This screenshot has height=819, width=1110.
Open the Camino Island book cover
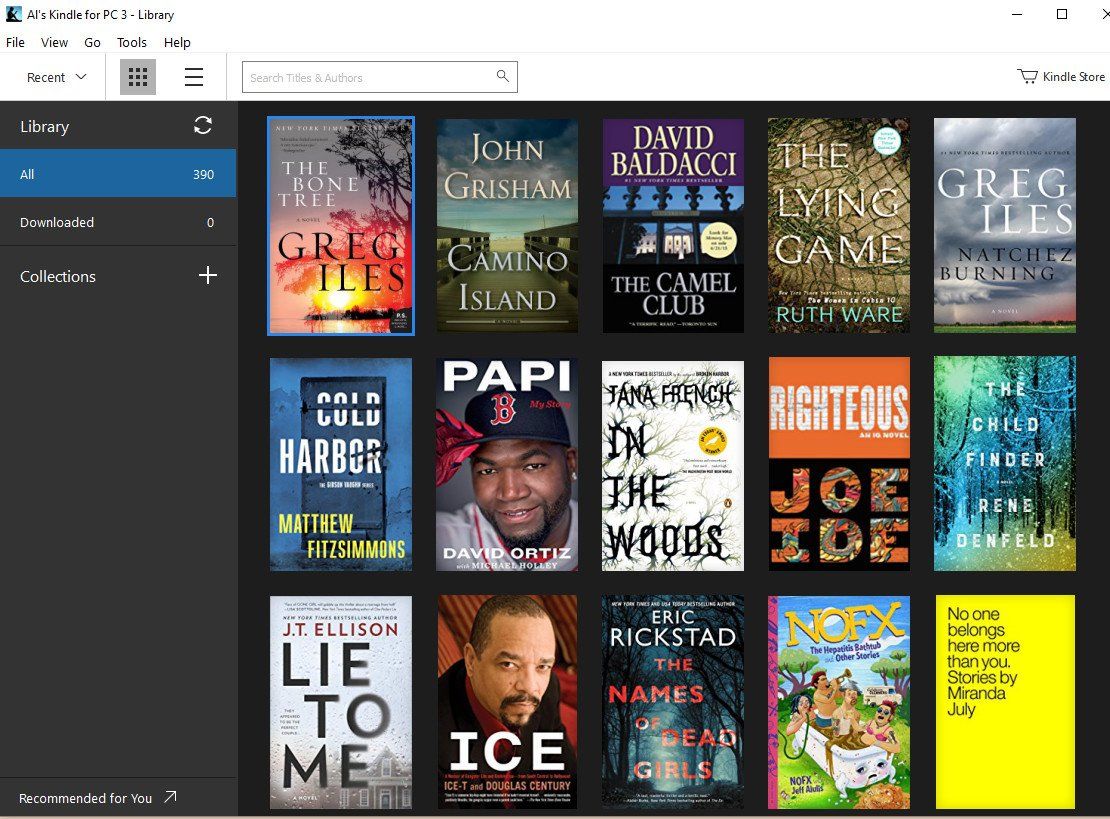506,225
